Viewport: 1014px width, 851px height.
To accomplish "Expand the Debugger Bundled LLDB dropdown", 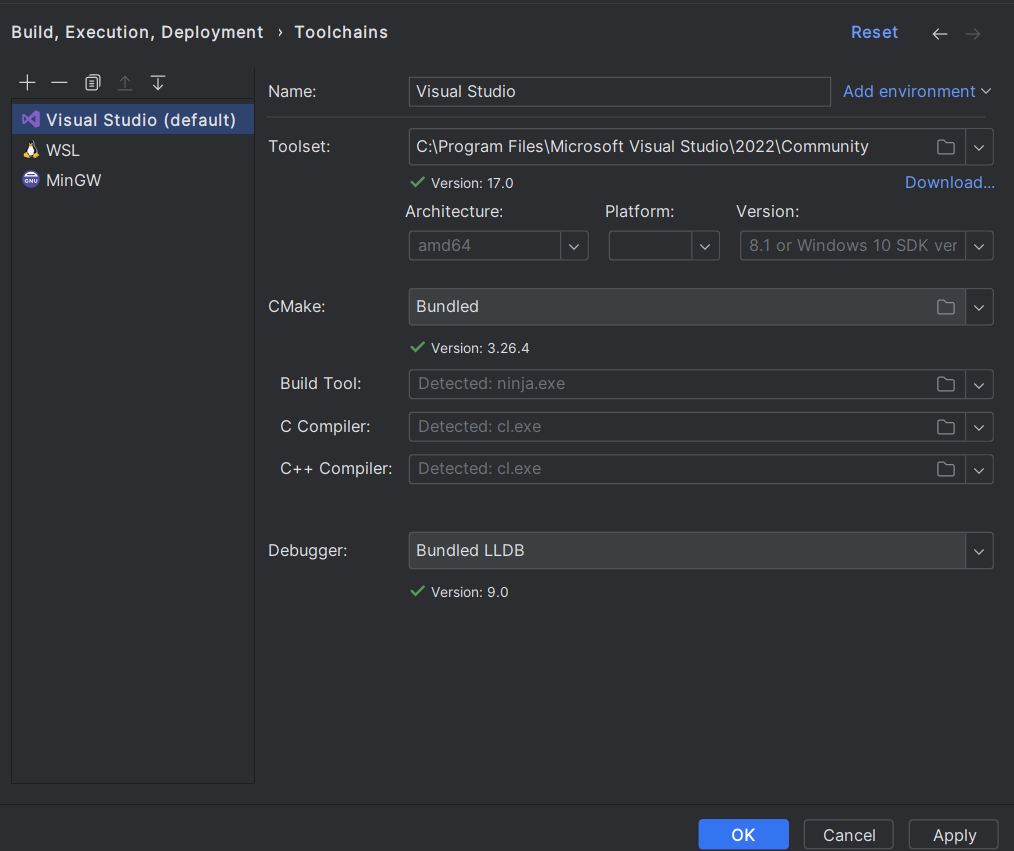I will click(979, 551).
